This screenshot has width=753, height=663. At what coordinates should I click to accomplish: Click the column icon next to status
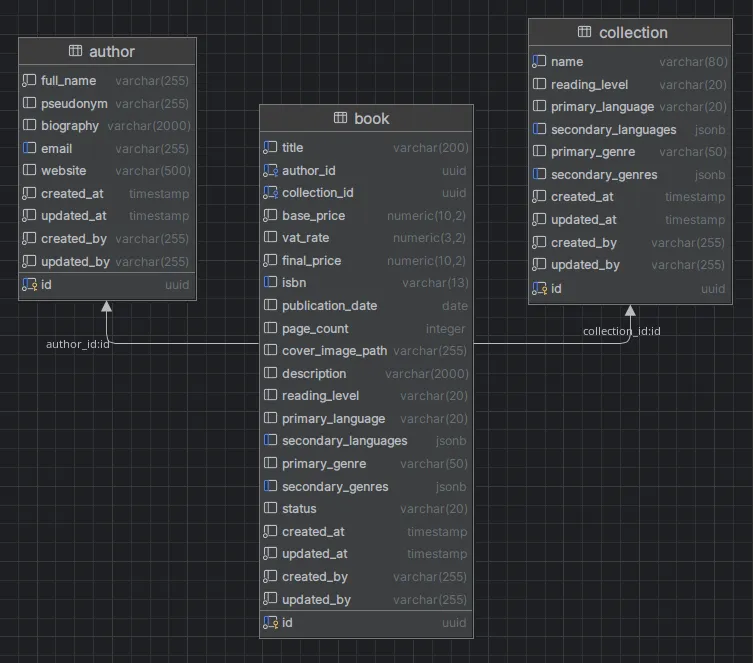click(270, 508)
